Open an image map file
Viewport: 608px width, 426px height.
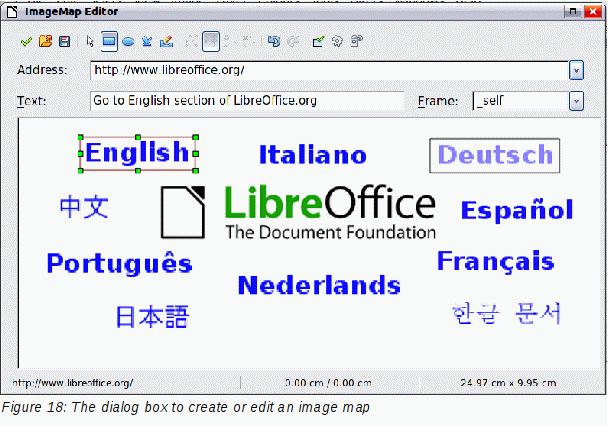coord(45,41)
